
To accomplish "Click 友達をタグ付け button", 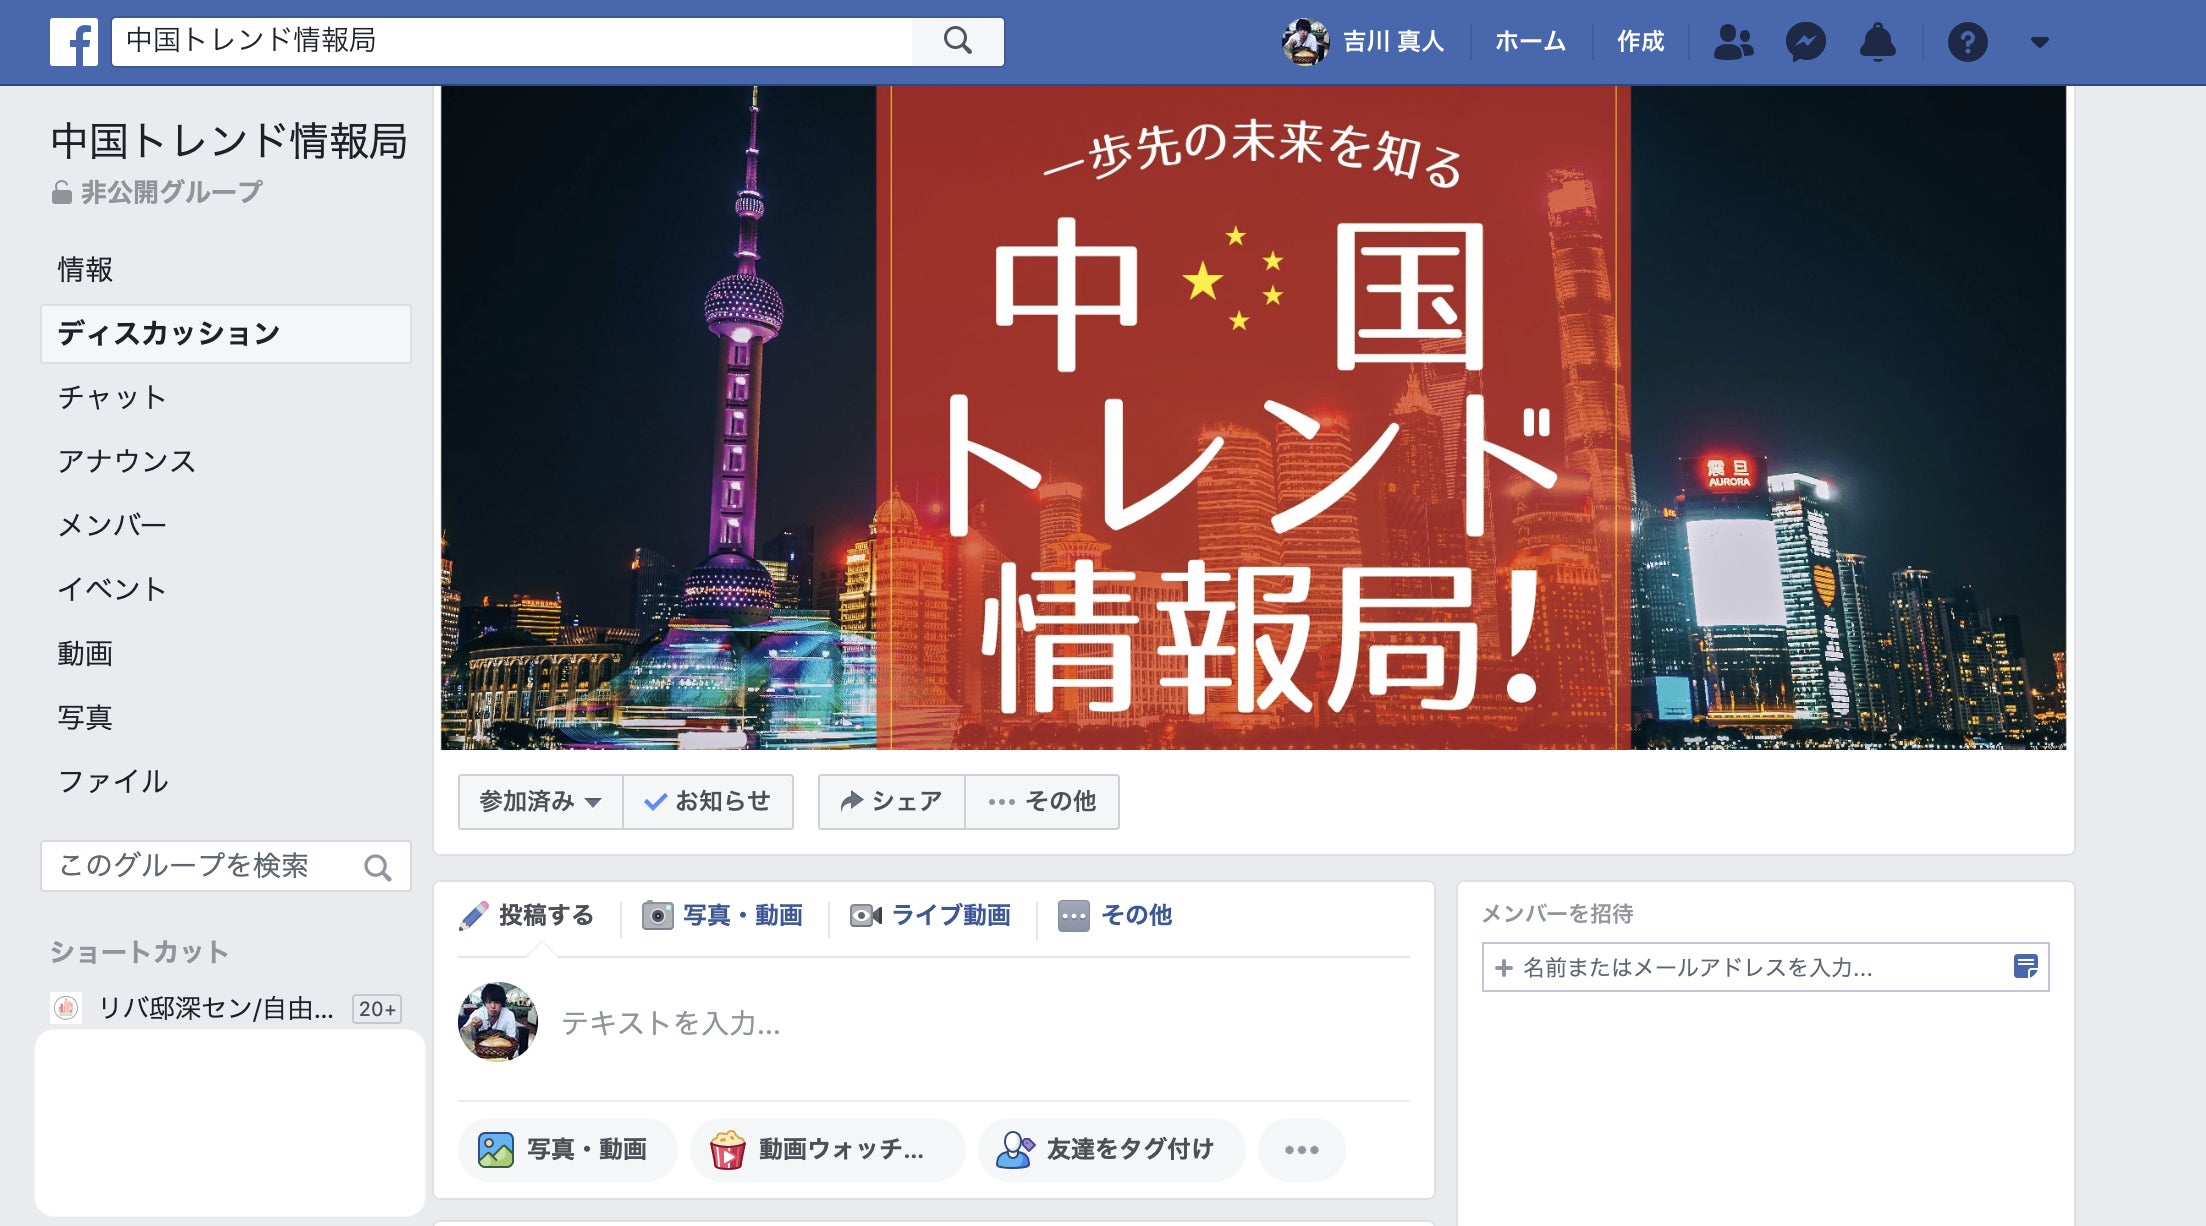I will click(x=1111, y=1149).
